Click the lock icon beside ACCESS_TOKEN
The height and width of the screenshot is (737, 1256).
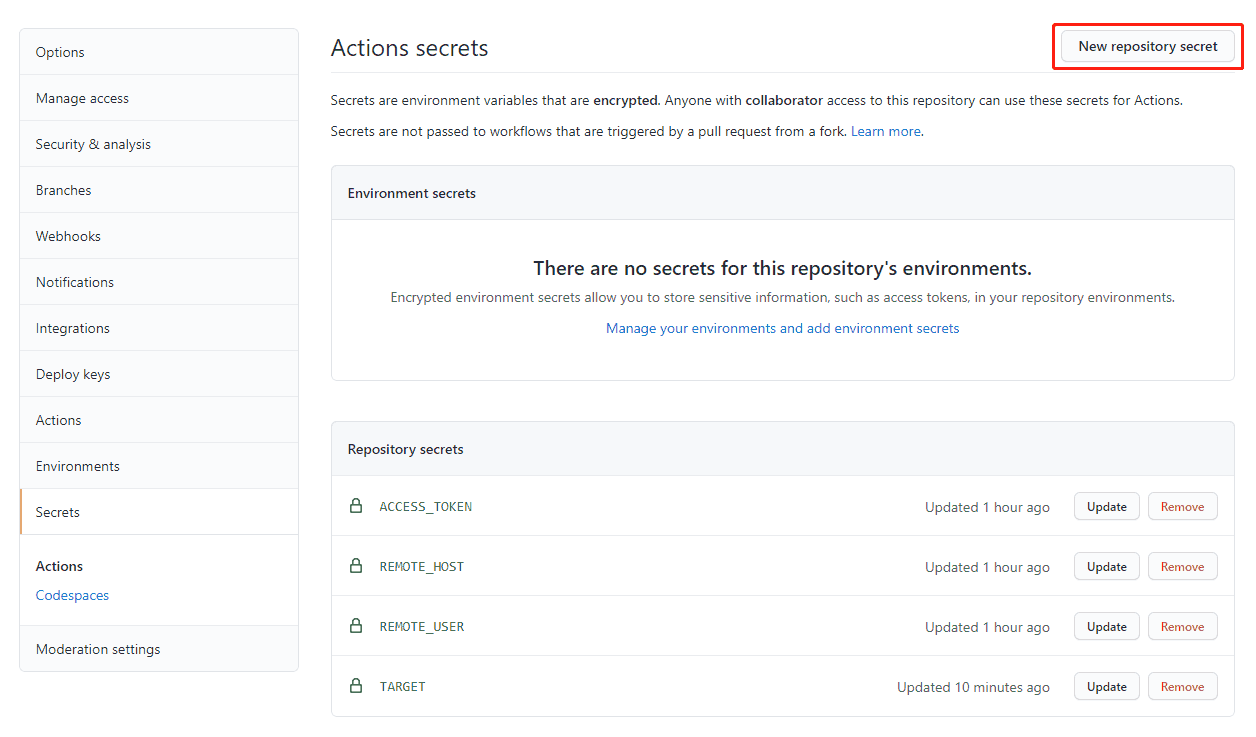[355, 506]
